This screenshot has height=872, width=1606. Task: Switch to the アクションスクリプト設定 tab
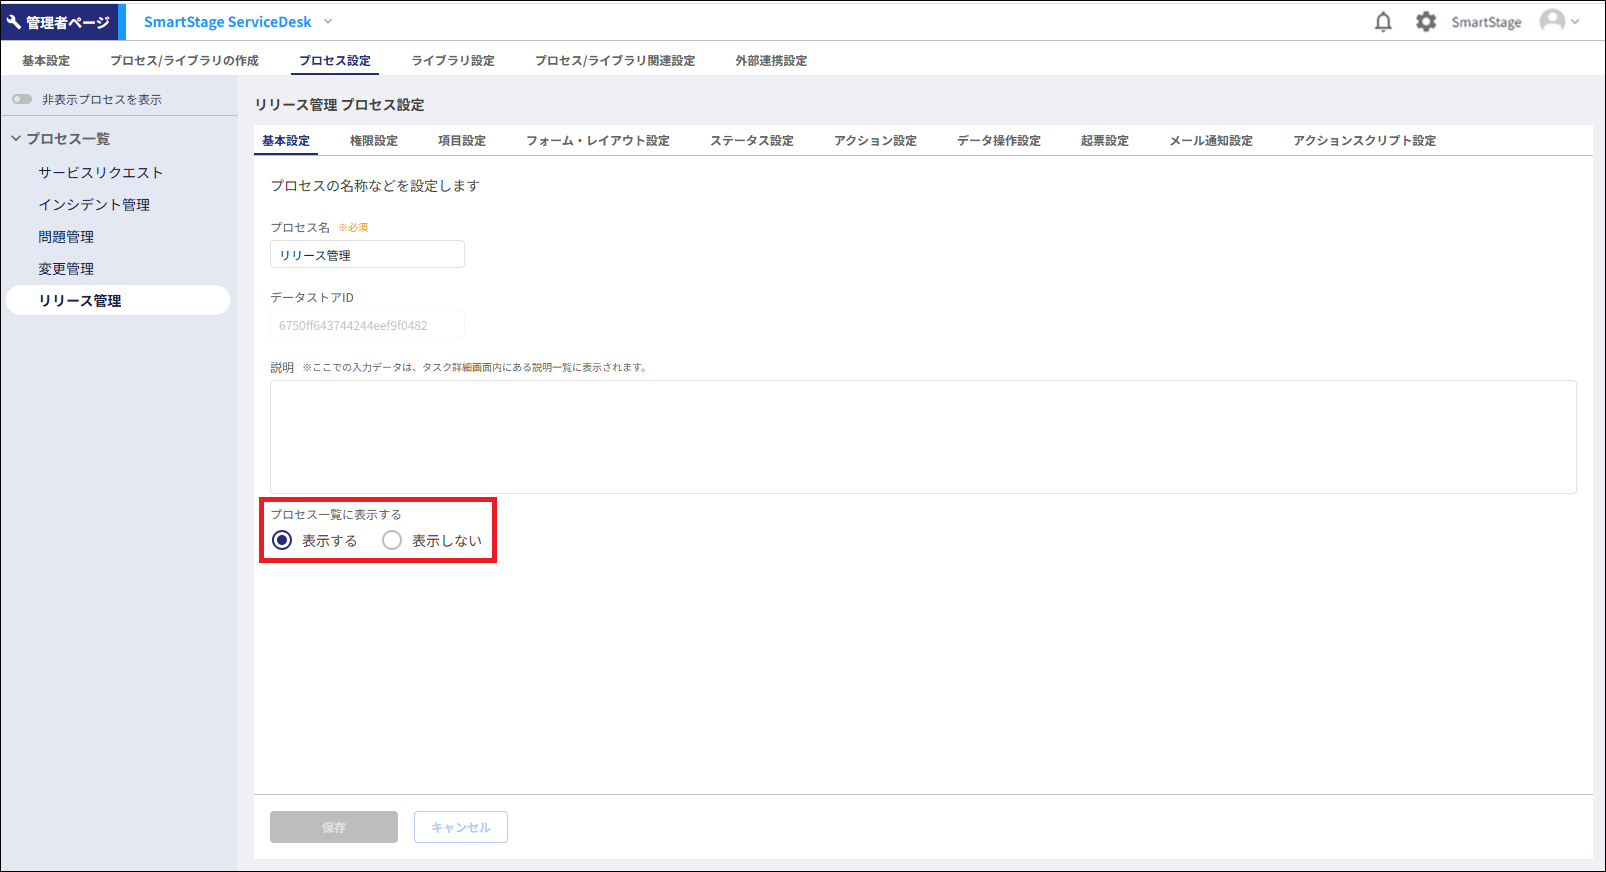1364,141
